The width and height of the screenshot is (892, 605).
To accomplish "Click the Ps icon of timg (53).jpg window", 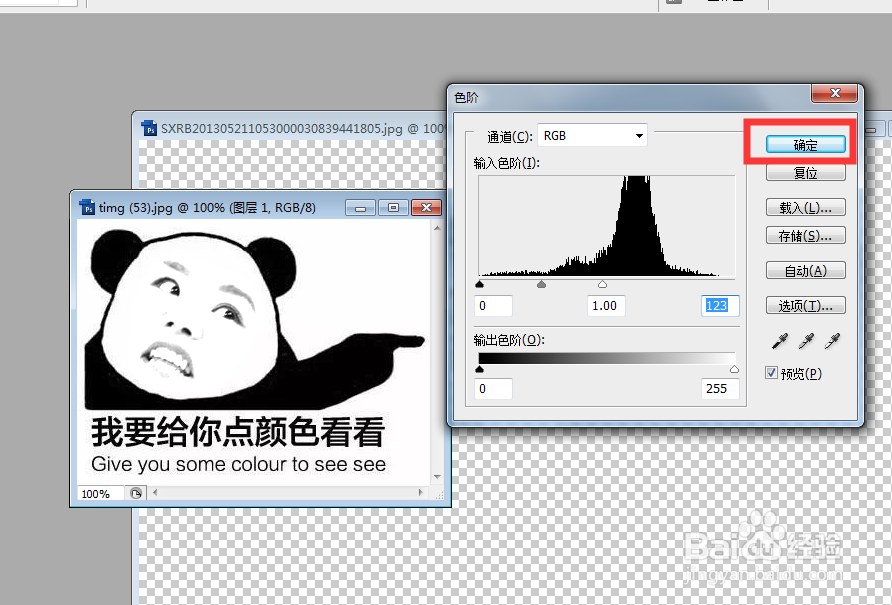I will click(x=87, y=207).
